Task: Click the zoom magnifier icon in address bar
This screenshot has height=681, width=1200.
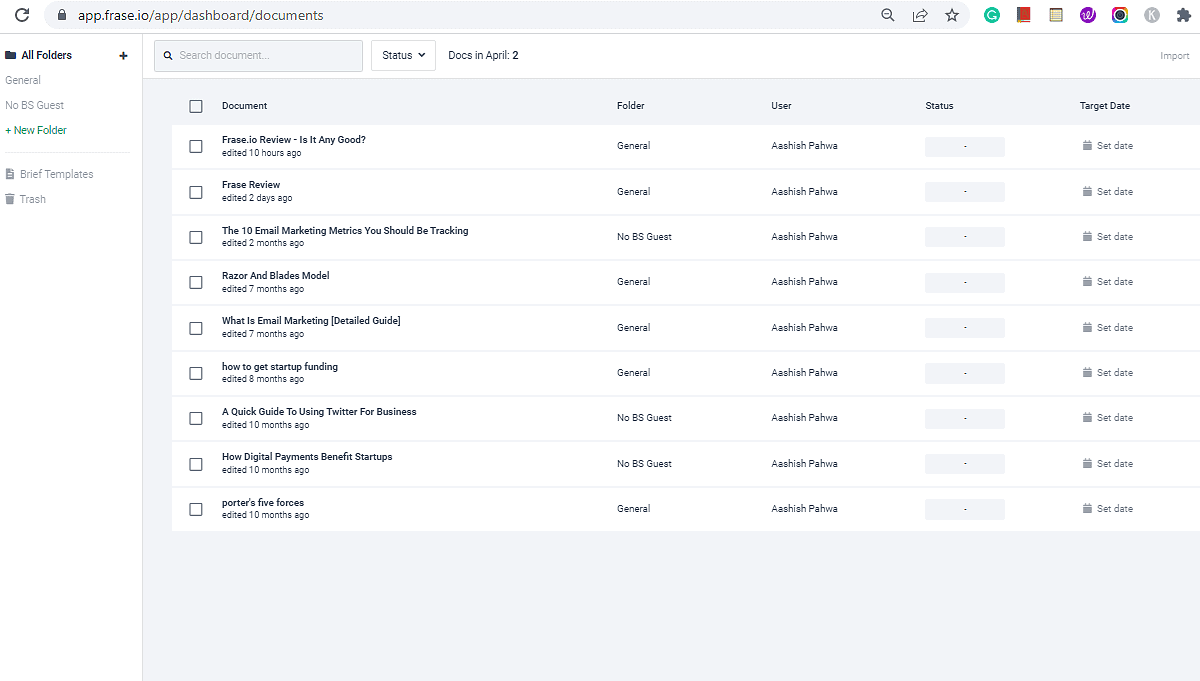Action: pos(887,15)
